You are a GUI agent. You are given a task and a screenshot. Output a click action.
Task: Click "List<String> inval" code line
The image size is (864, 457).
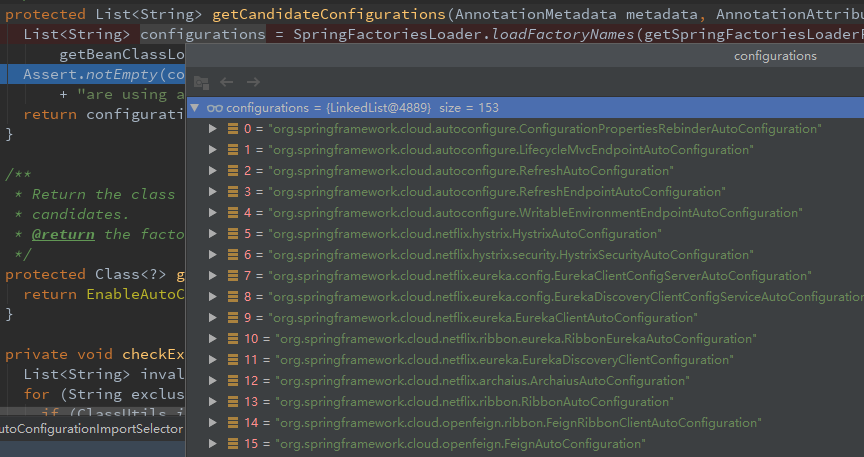[x=104, y=374]
